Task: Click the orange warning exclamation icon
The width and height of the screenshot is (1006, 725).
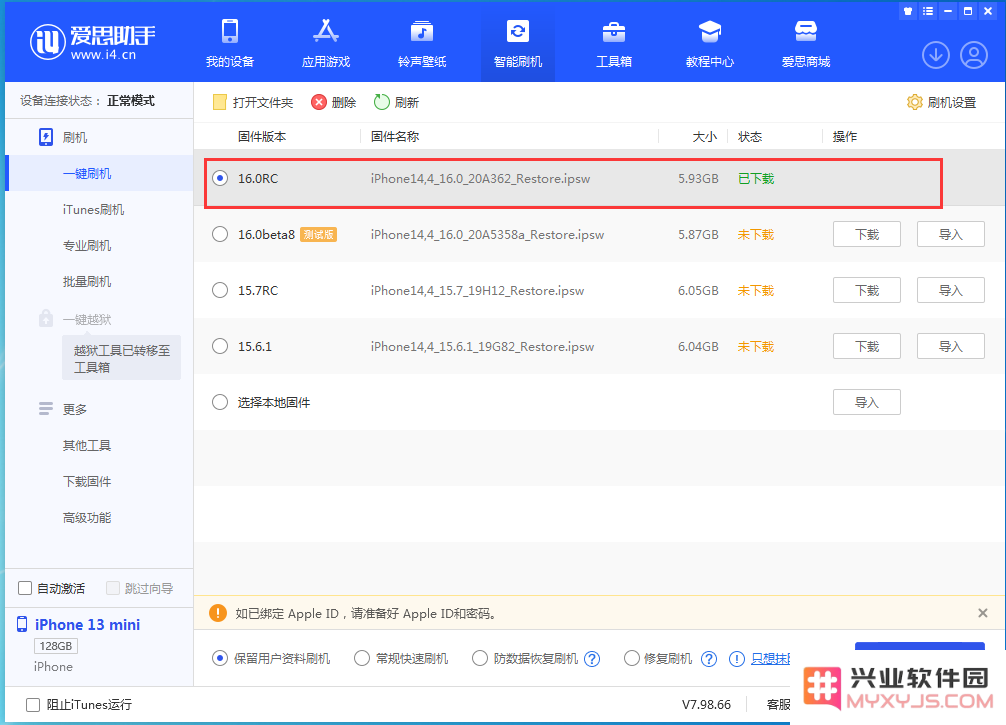Action: click(x=218, y=613)
